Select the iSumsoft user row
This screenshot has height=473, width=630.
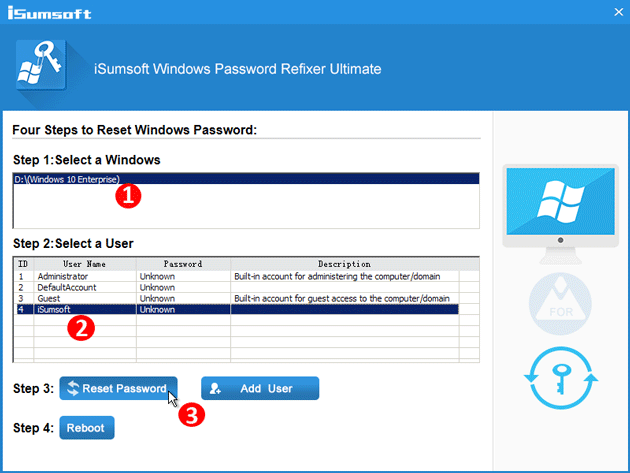pyautogui.click(x=237, y=309)
